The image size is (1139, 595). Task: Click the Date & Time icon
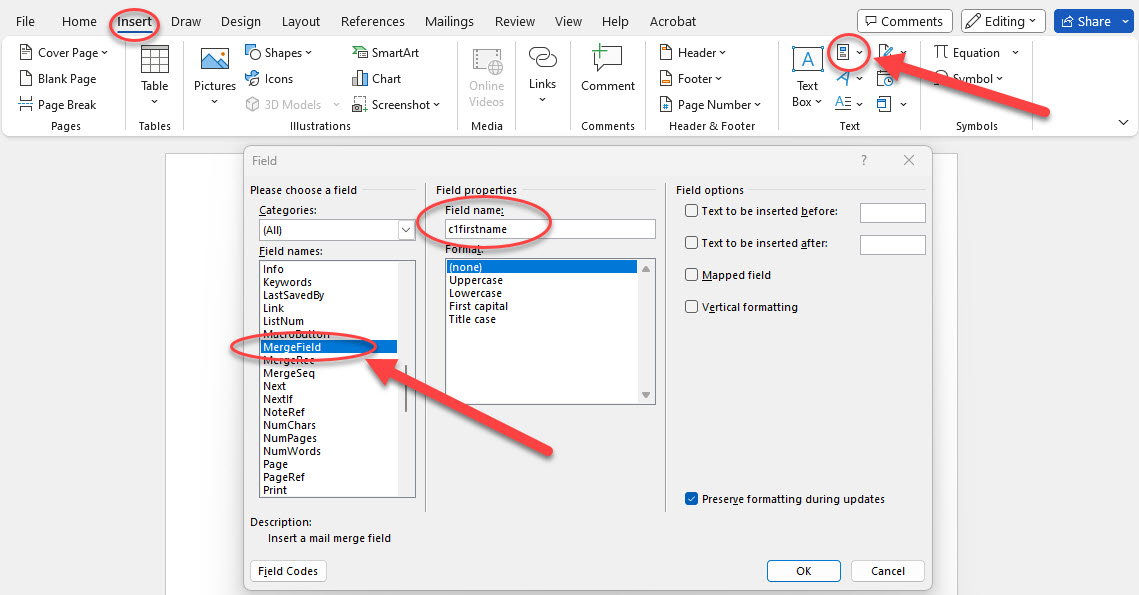(x=885, y=78)
